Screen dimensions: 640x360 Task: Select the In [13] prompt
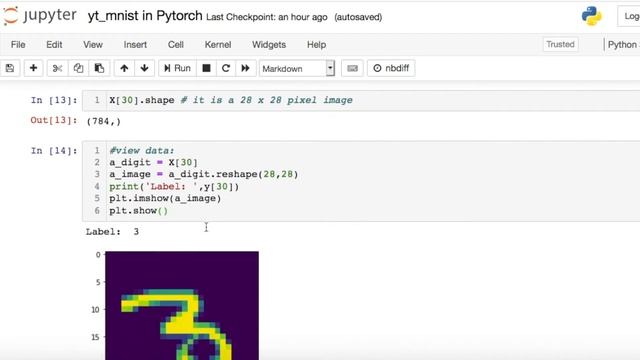54,100
